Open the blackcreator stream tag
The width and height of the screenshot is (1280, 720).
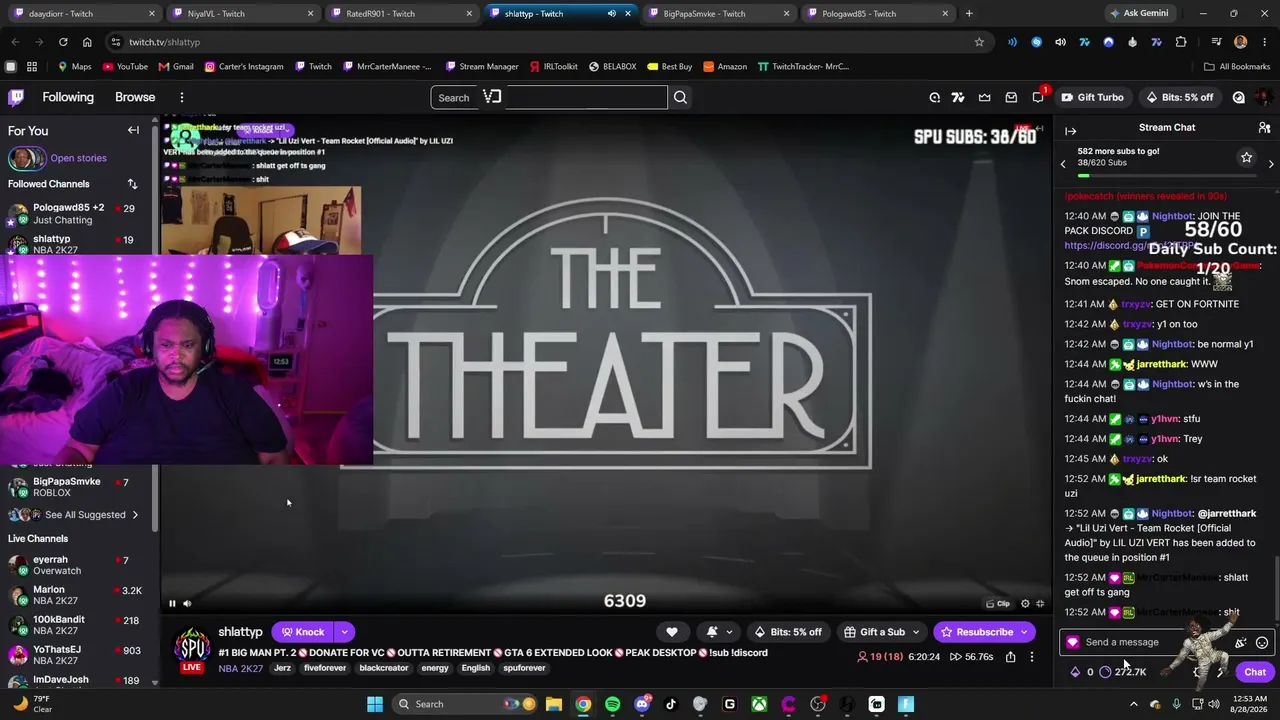[384, 668]
